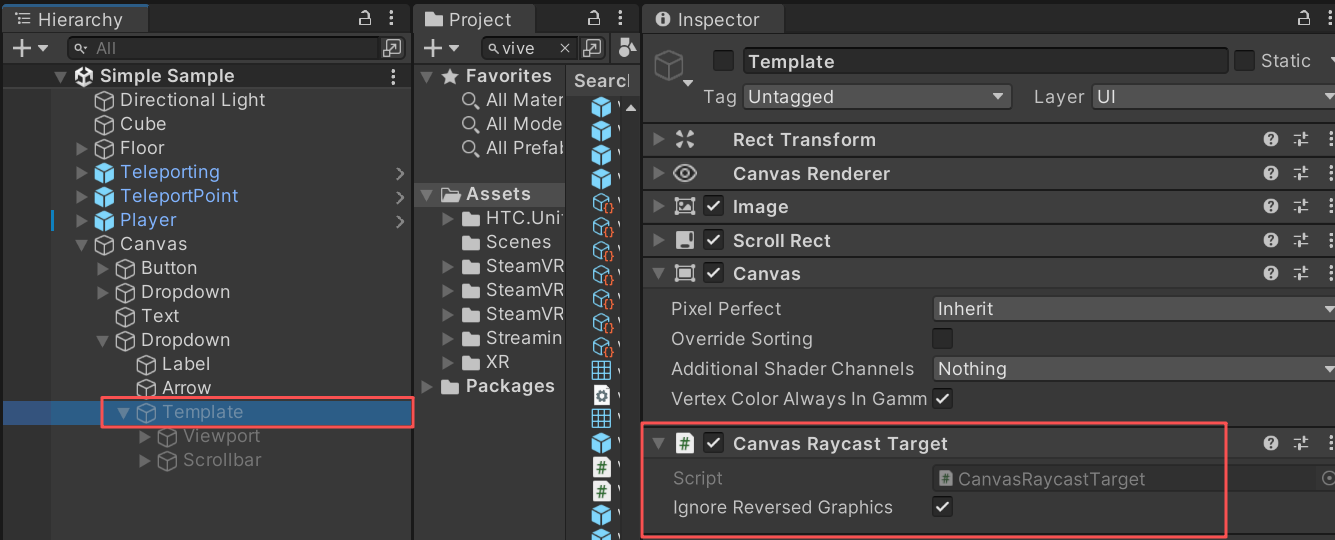Screen dimensions: 1335x540
Task: Toggle Image component enabled checkbox
Action: coord(714,207)
